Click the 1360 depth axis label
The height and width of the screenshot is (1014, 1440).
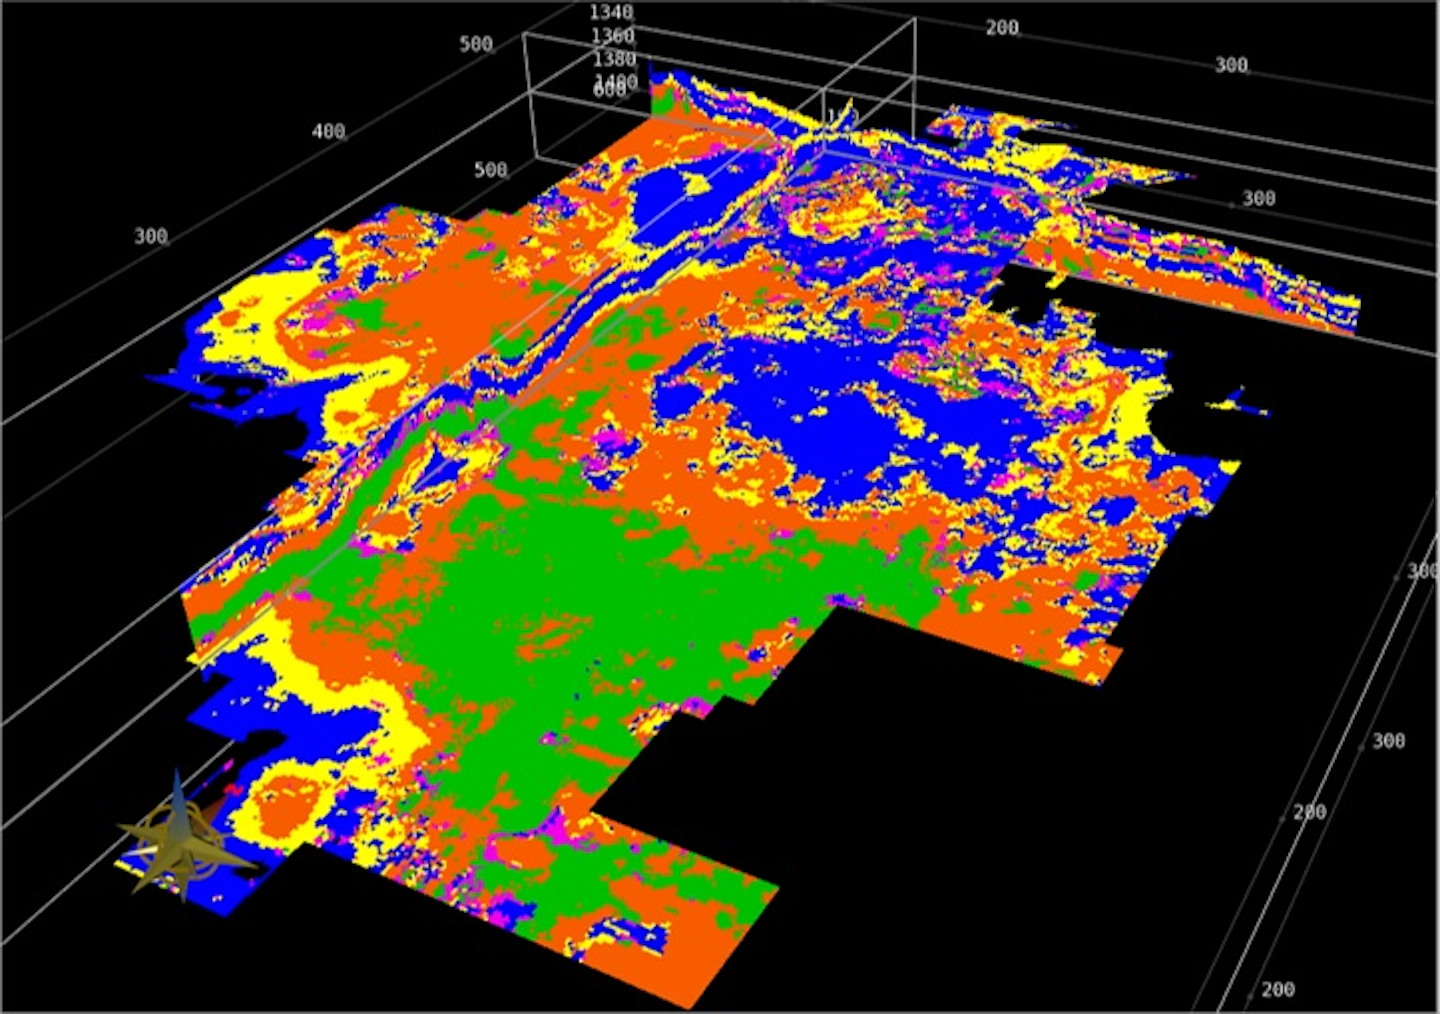coord(612,37)
